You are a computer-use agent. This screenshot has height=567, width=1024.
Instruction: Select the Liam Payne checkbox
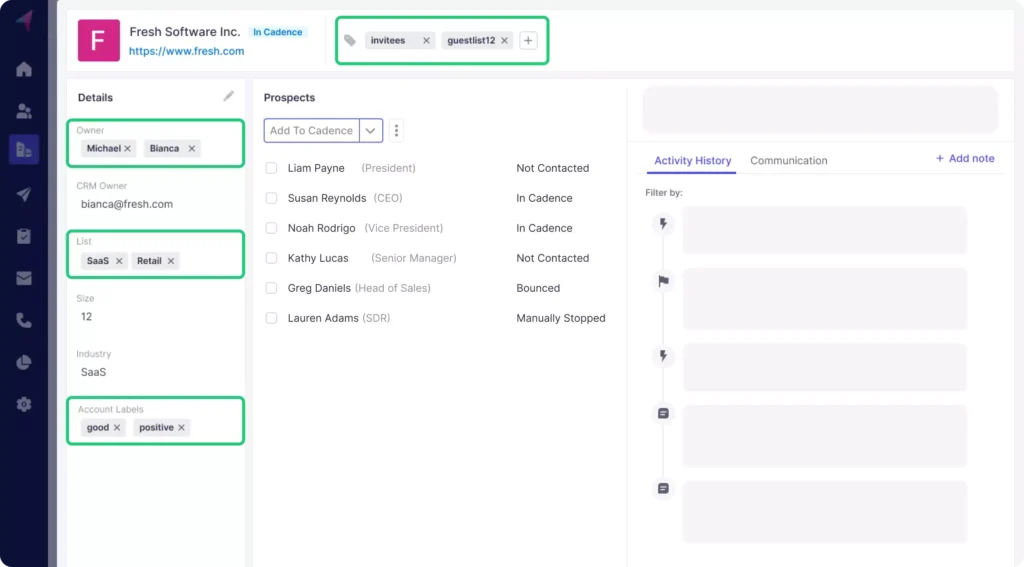pos(271,168)
